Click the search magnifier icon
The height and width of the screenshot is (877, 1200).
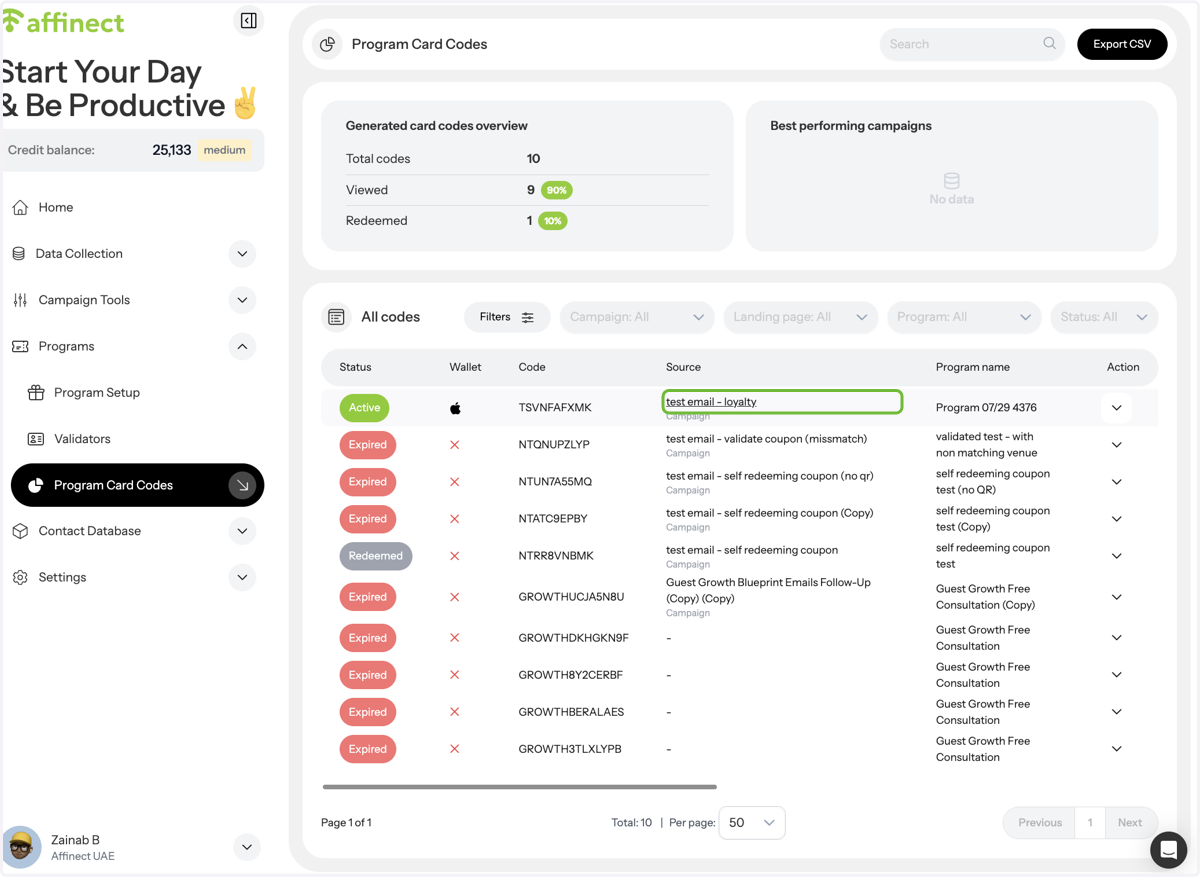pos(1049,43)
